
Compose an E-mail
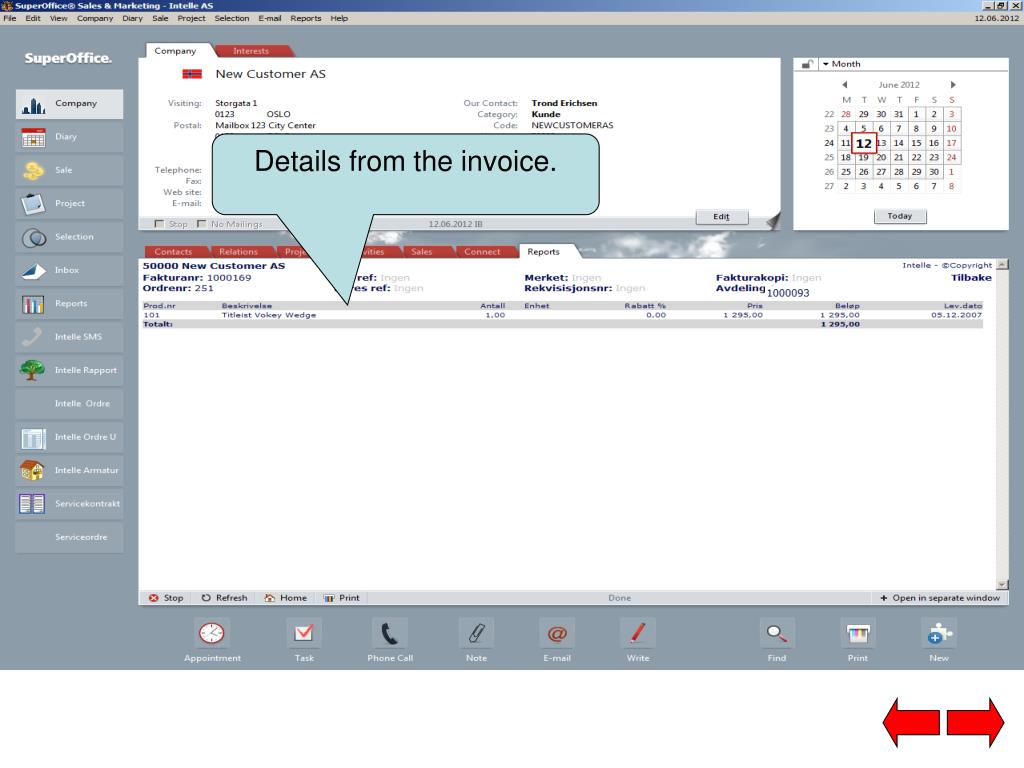[x=557, y=633]
